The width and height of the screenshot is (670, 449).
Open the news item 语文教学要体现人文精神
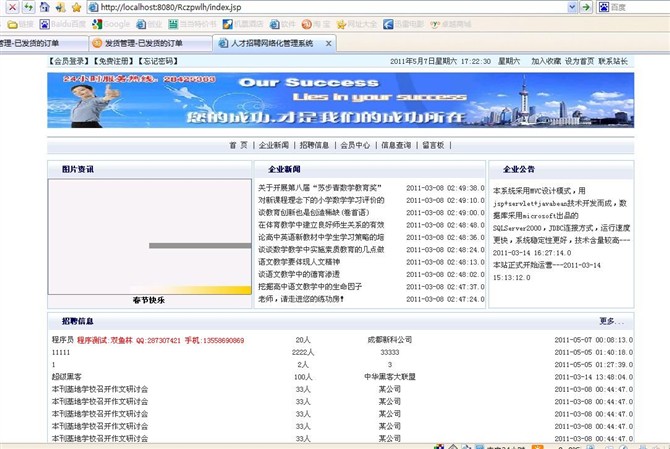(x=299, y=262)
